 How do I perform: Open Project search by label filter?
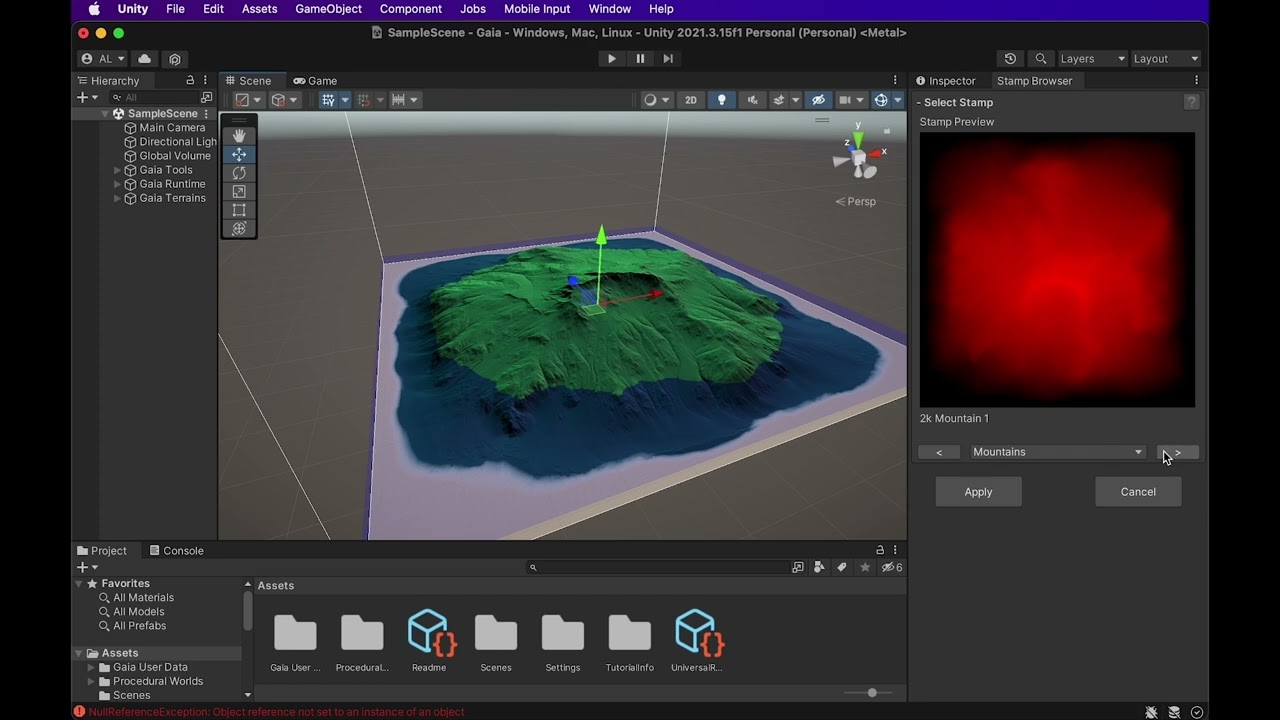tap(842, 567)
